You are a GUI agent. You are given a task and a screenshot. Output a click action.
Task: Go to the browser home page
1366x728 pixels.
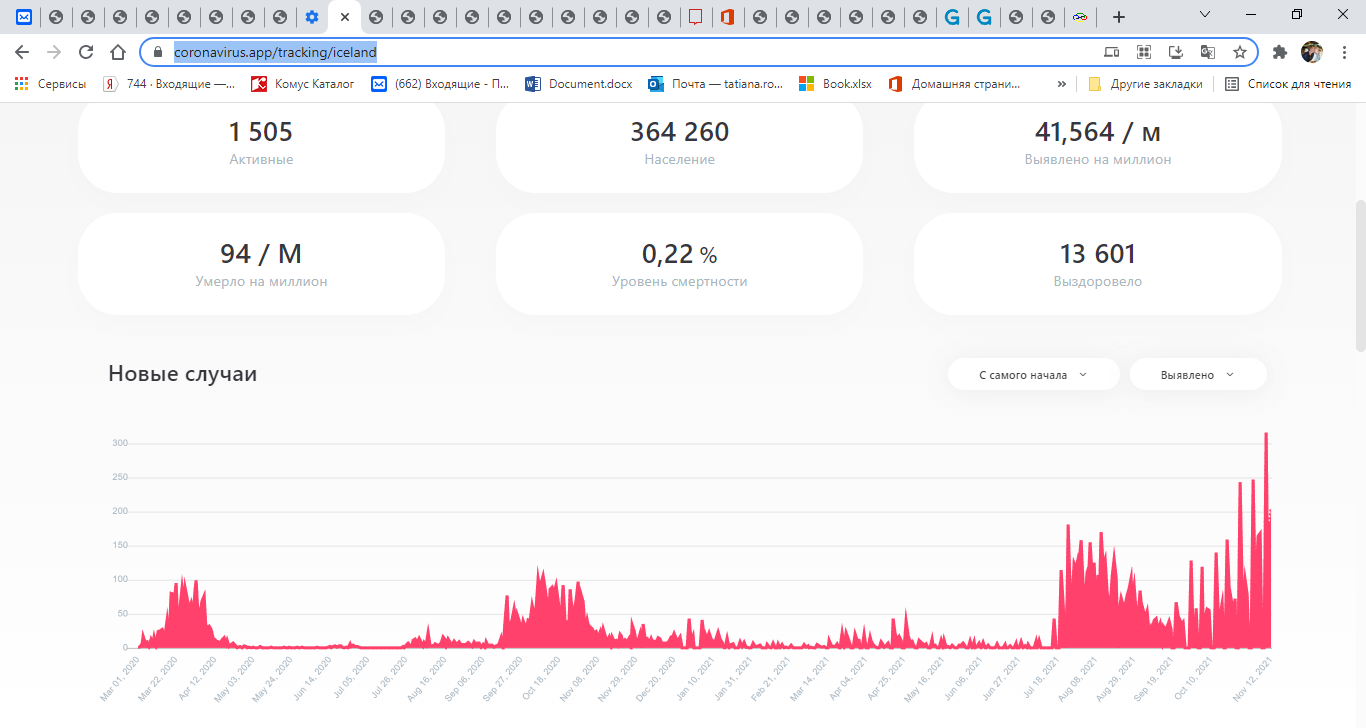(x=118, y=52)
